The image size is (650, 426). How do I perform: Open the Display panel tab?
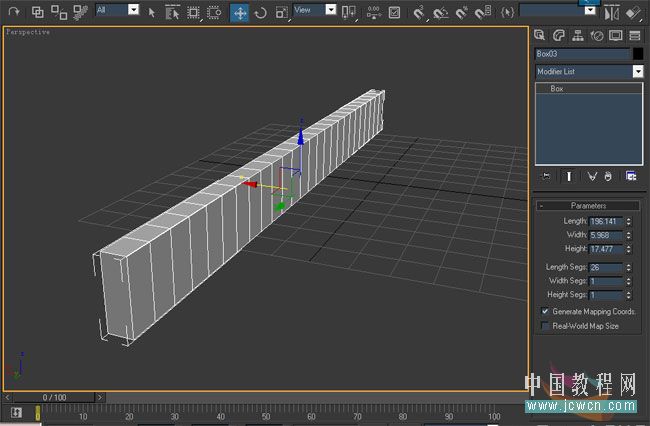pos(616,35)
